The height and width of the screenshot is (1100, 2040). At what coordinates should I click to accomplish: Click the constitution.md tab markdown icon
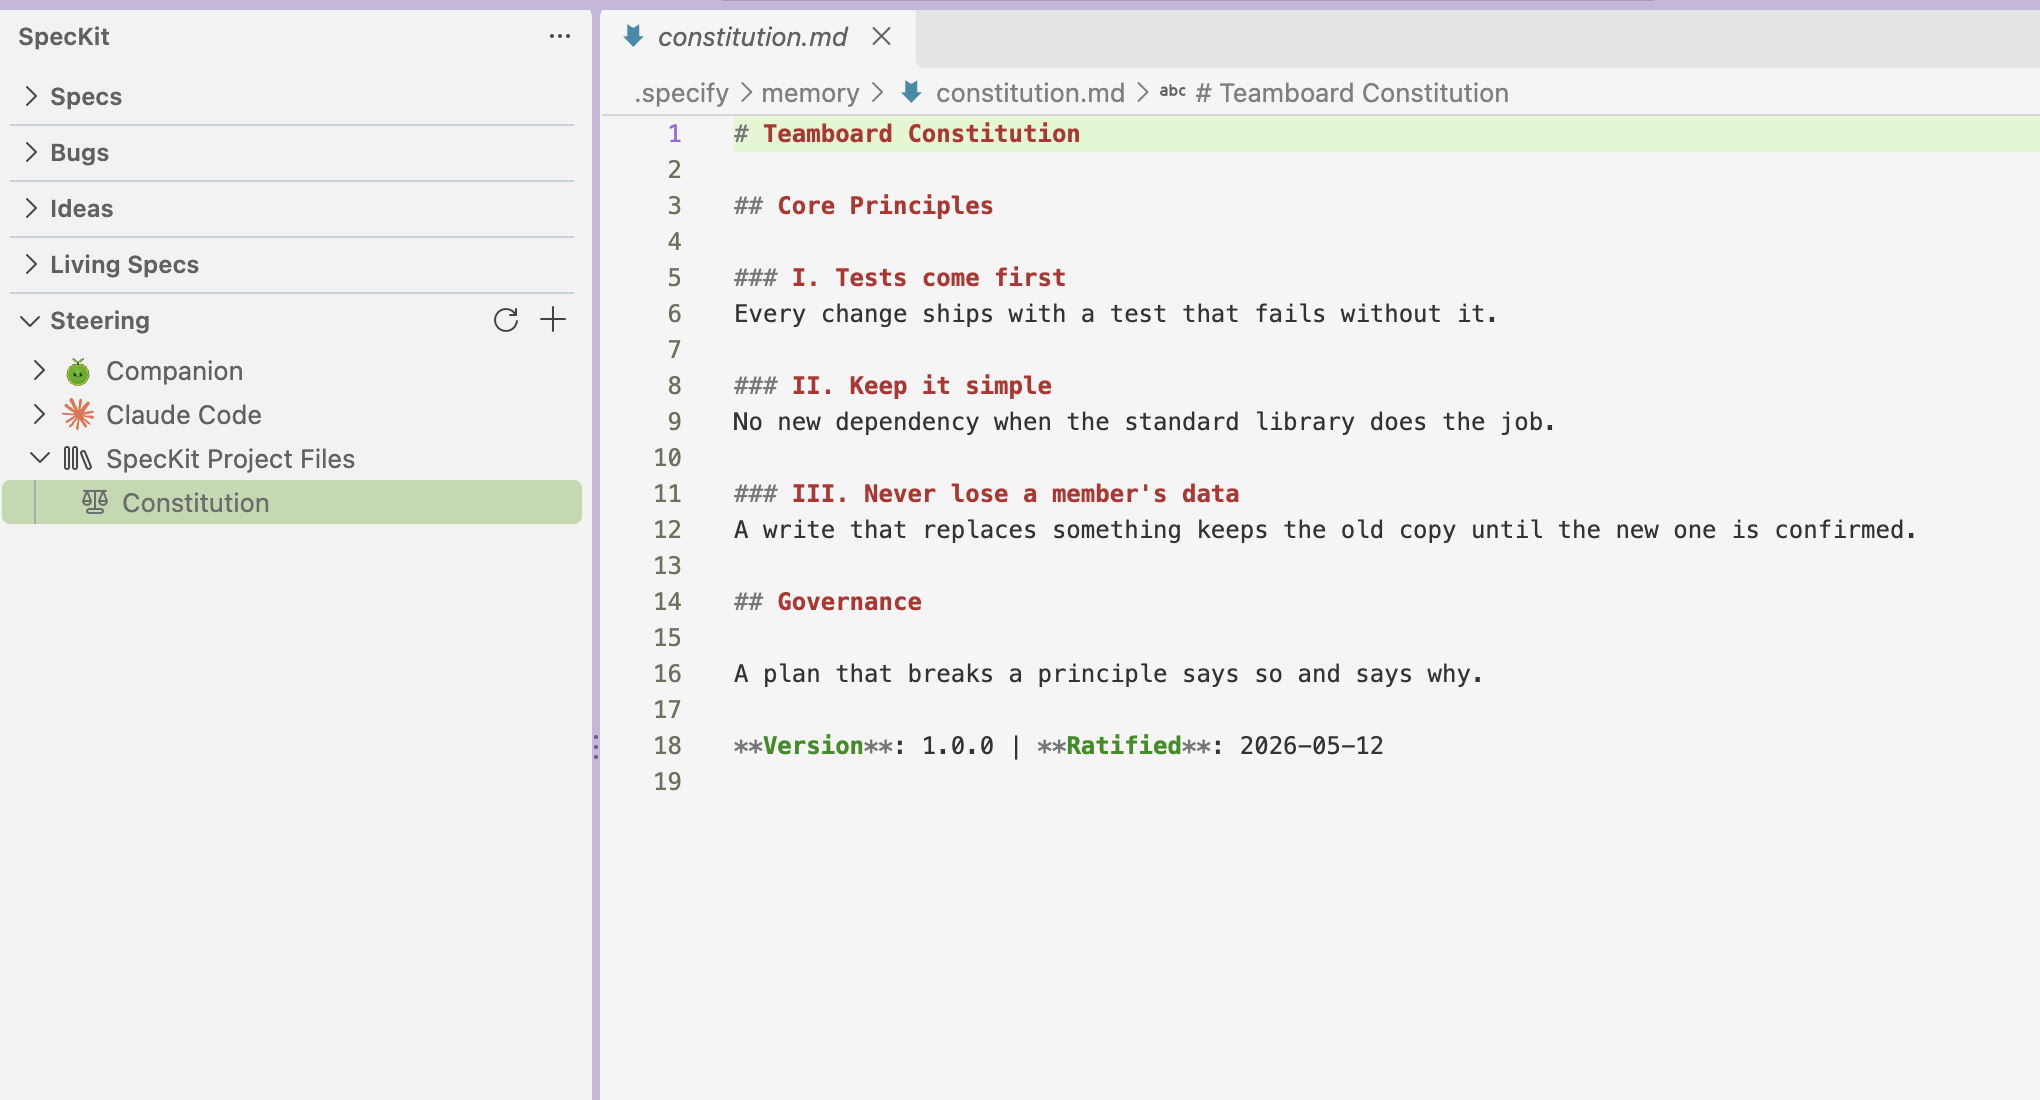coord(633,37)
